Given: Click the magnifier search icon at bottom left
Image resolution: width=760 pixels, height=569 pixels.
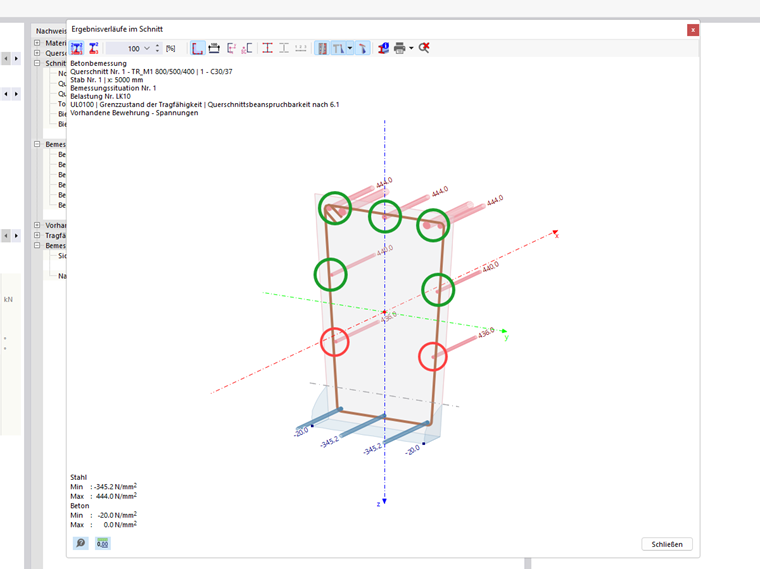Looking at the screenshot, I should coord(80,543).
